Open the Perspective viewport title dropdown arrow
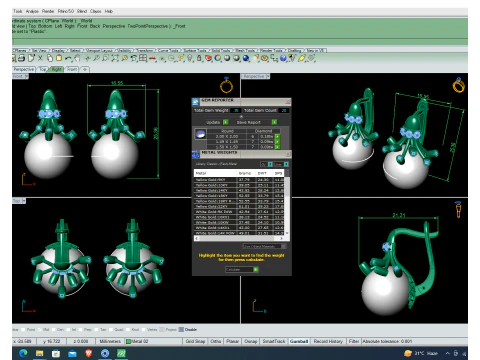 [268, 76]
